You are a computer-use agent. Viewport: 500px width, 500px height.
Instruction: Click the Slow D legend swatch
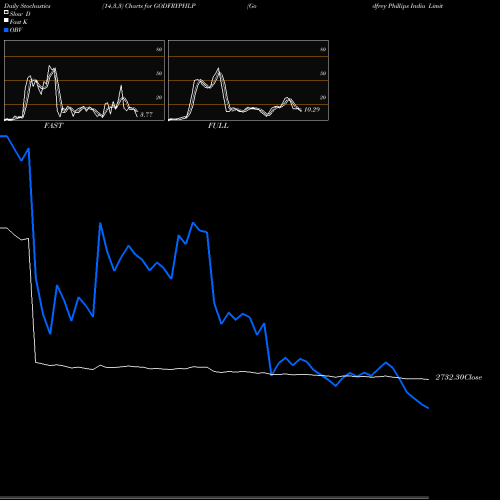point(6,12)
